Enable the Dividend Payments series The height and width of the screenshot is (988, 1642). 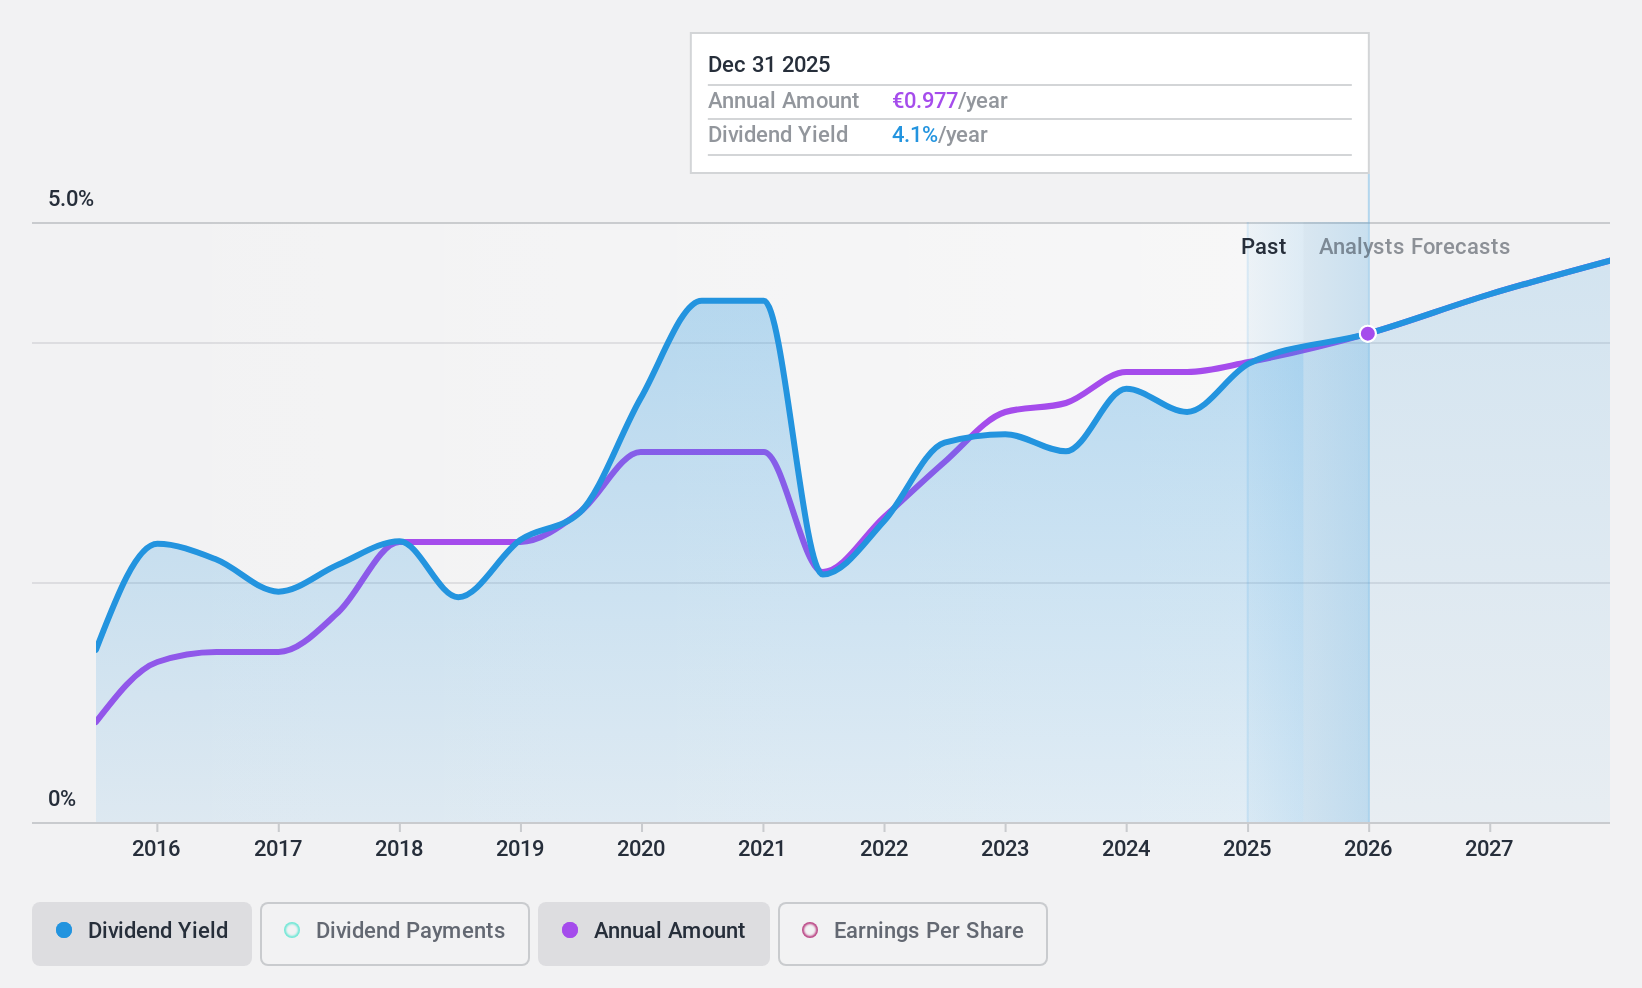(x=395, y=934)
